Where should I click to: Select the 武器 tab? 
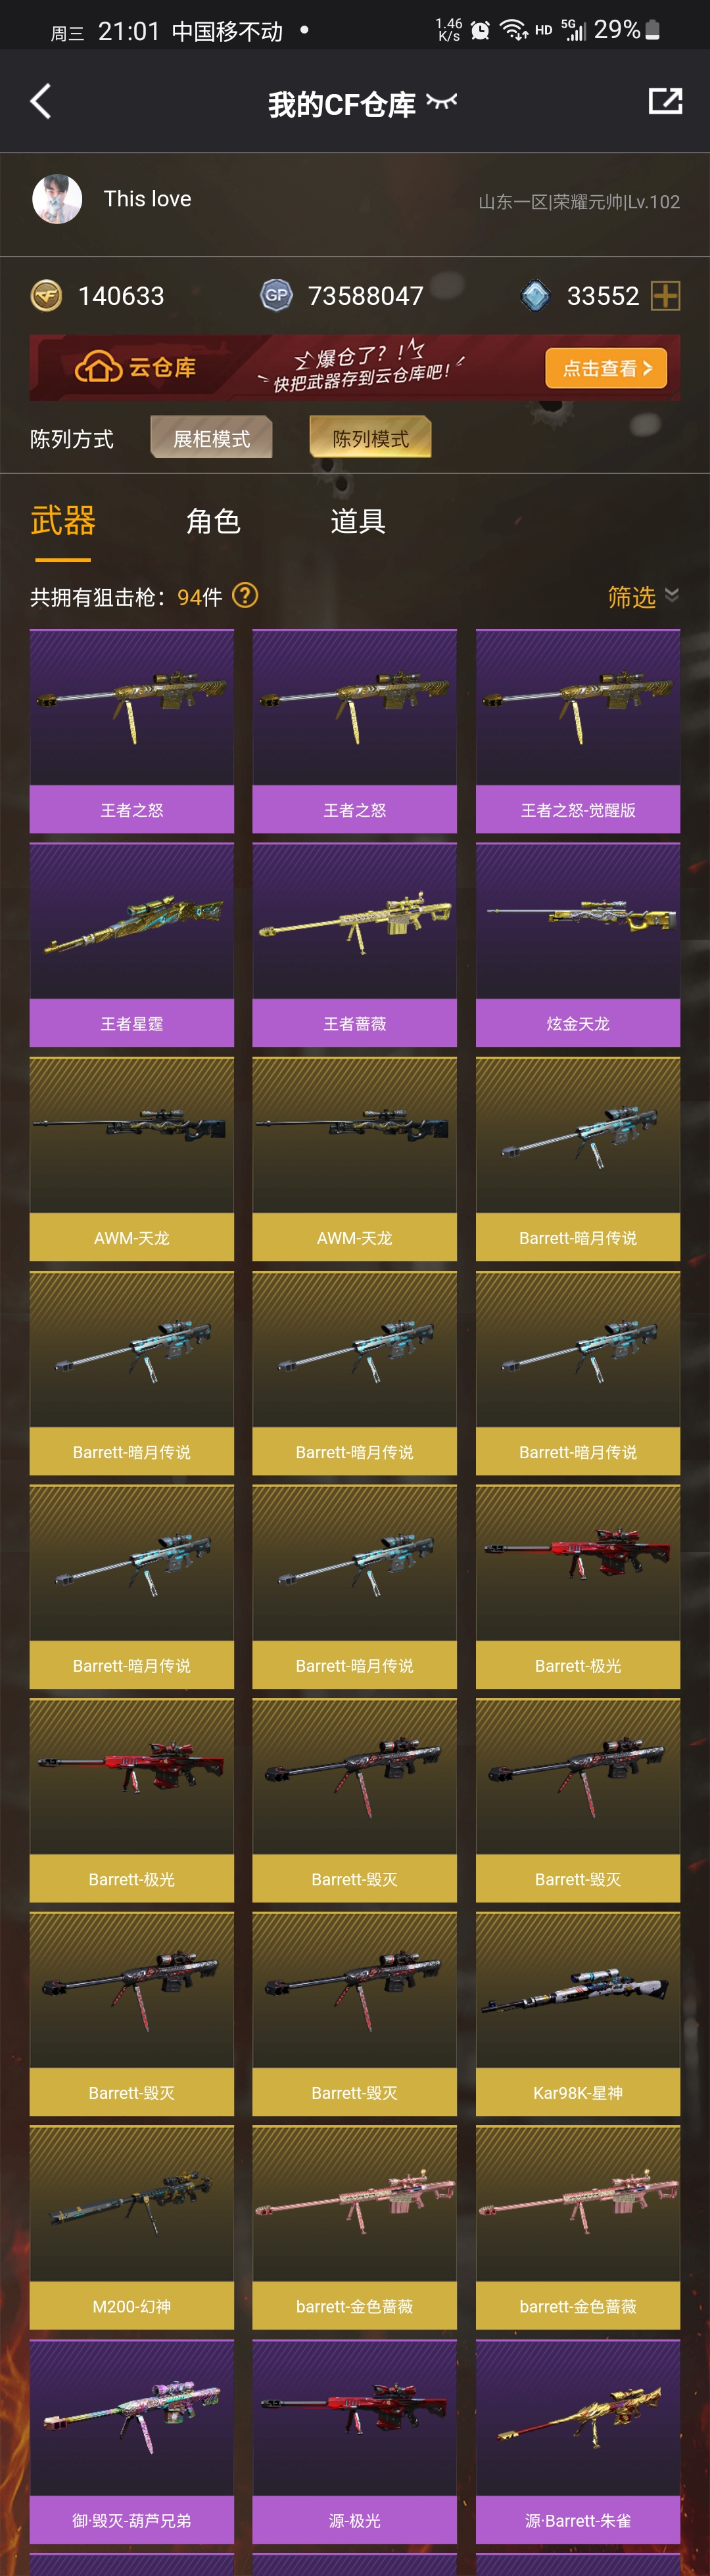63,521
